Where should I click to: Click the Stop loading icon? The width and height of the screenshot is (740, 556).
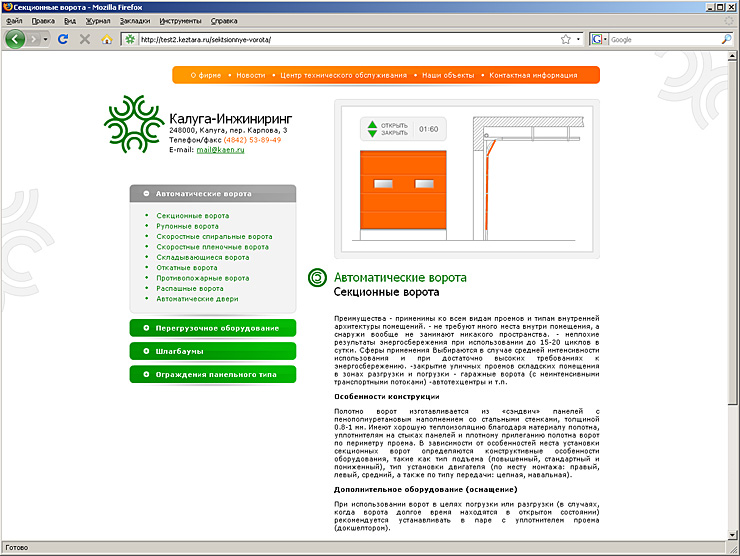coord(85,39)
